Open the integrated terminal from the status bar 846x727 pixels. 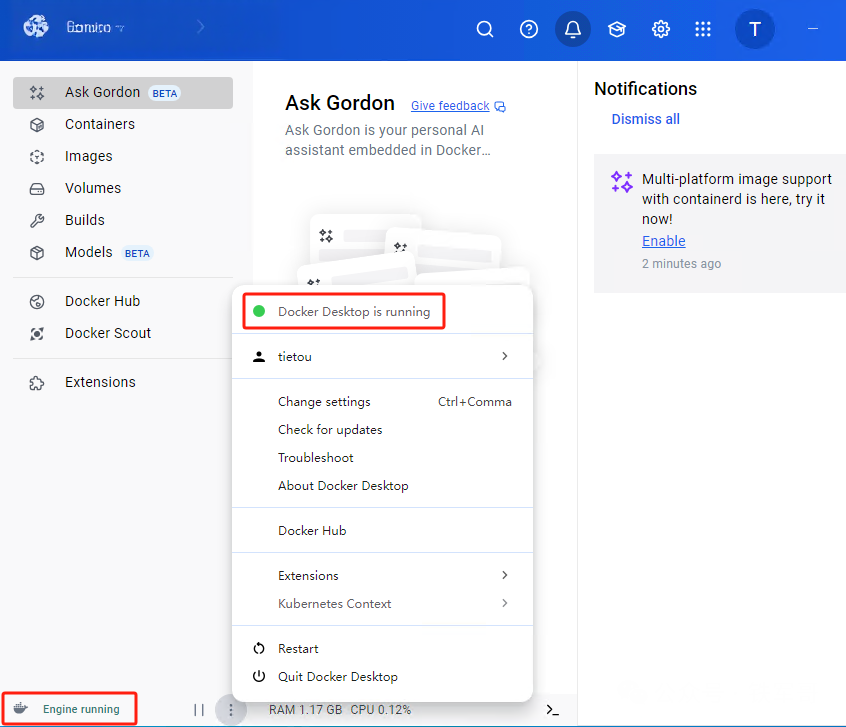click(x=551, y=710)
